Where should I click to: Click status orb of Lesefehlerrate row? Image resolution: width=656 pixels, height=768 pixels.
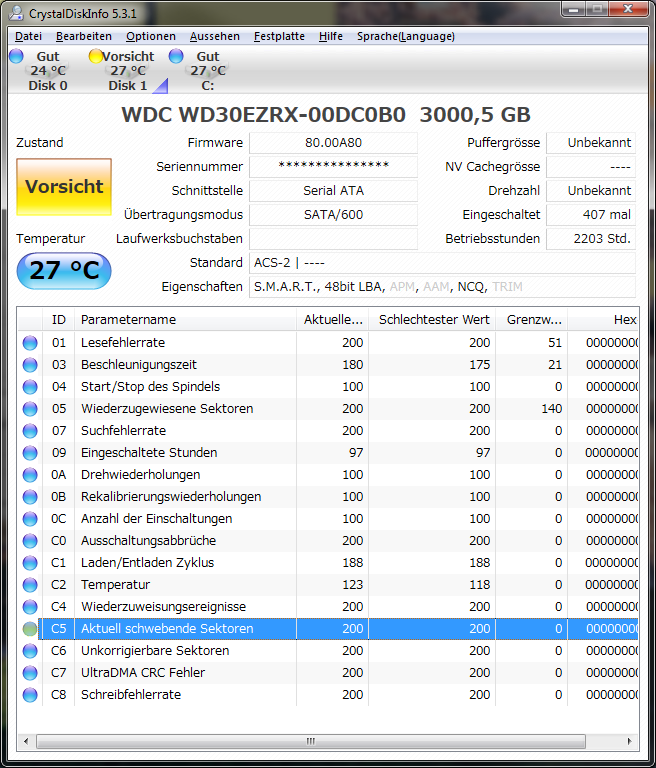[x=30, y=343]
